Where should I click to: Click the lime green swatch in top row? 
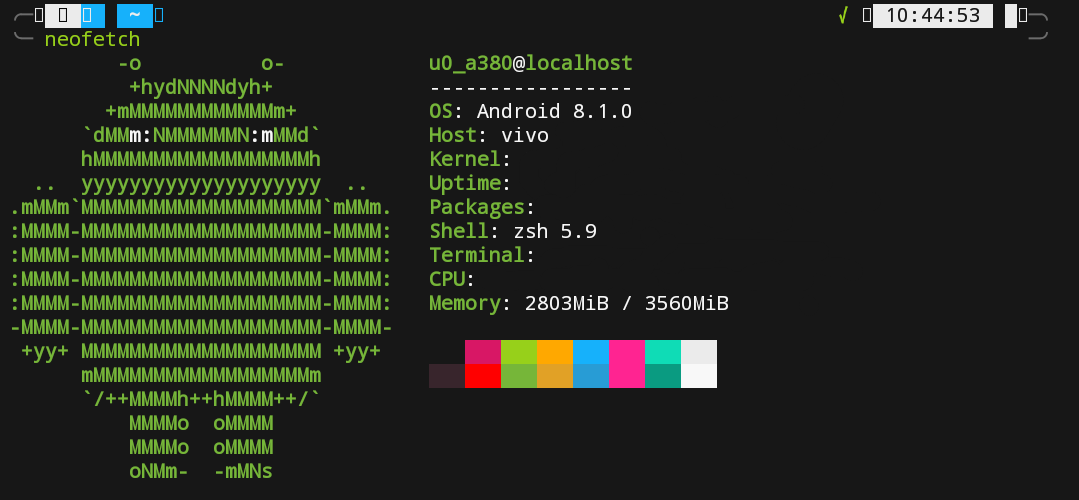(519, 352)
